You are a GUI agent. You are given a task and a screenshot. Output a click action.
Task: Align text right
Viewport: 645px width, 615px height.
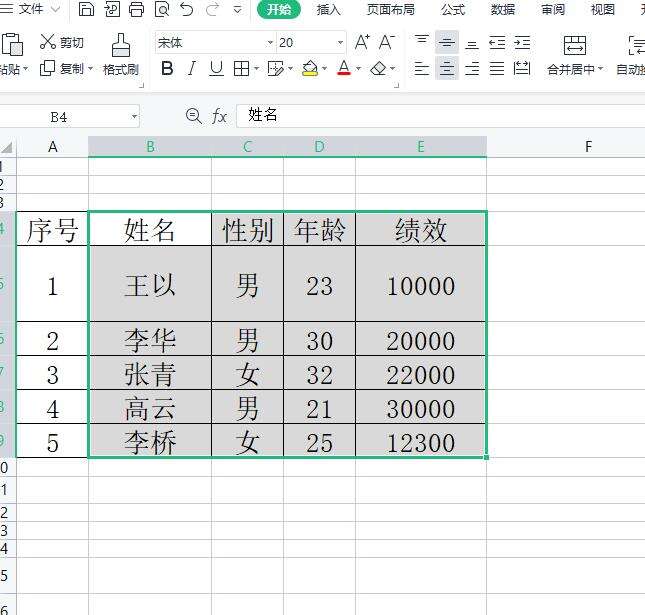tap(472, 68)
